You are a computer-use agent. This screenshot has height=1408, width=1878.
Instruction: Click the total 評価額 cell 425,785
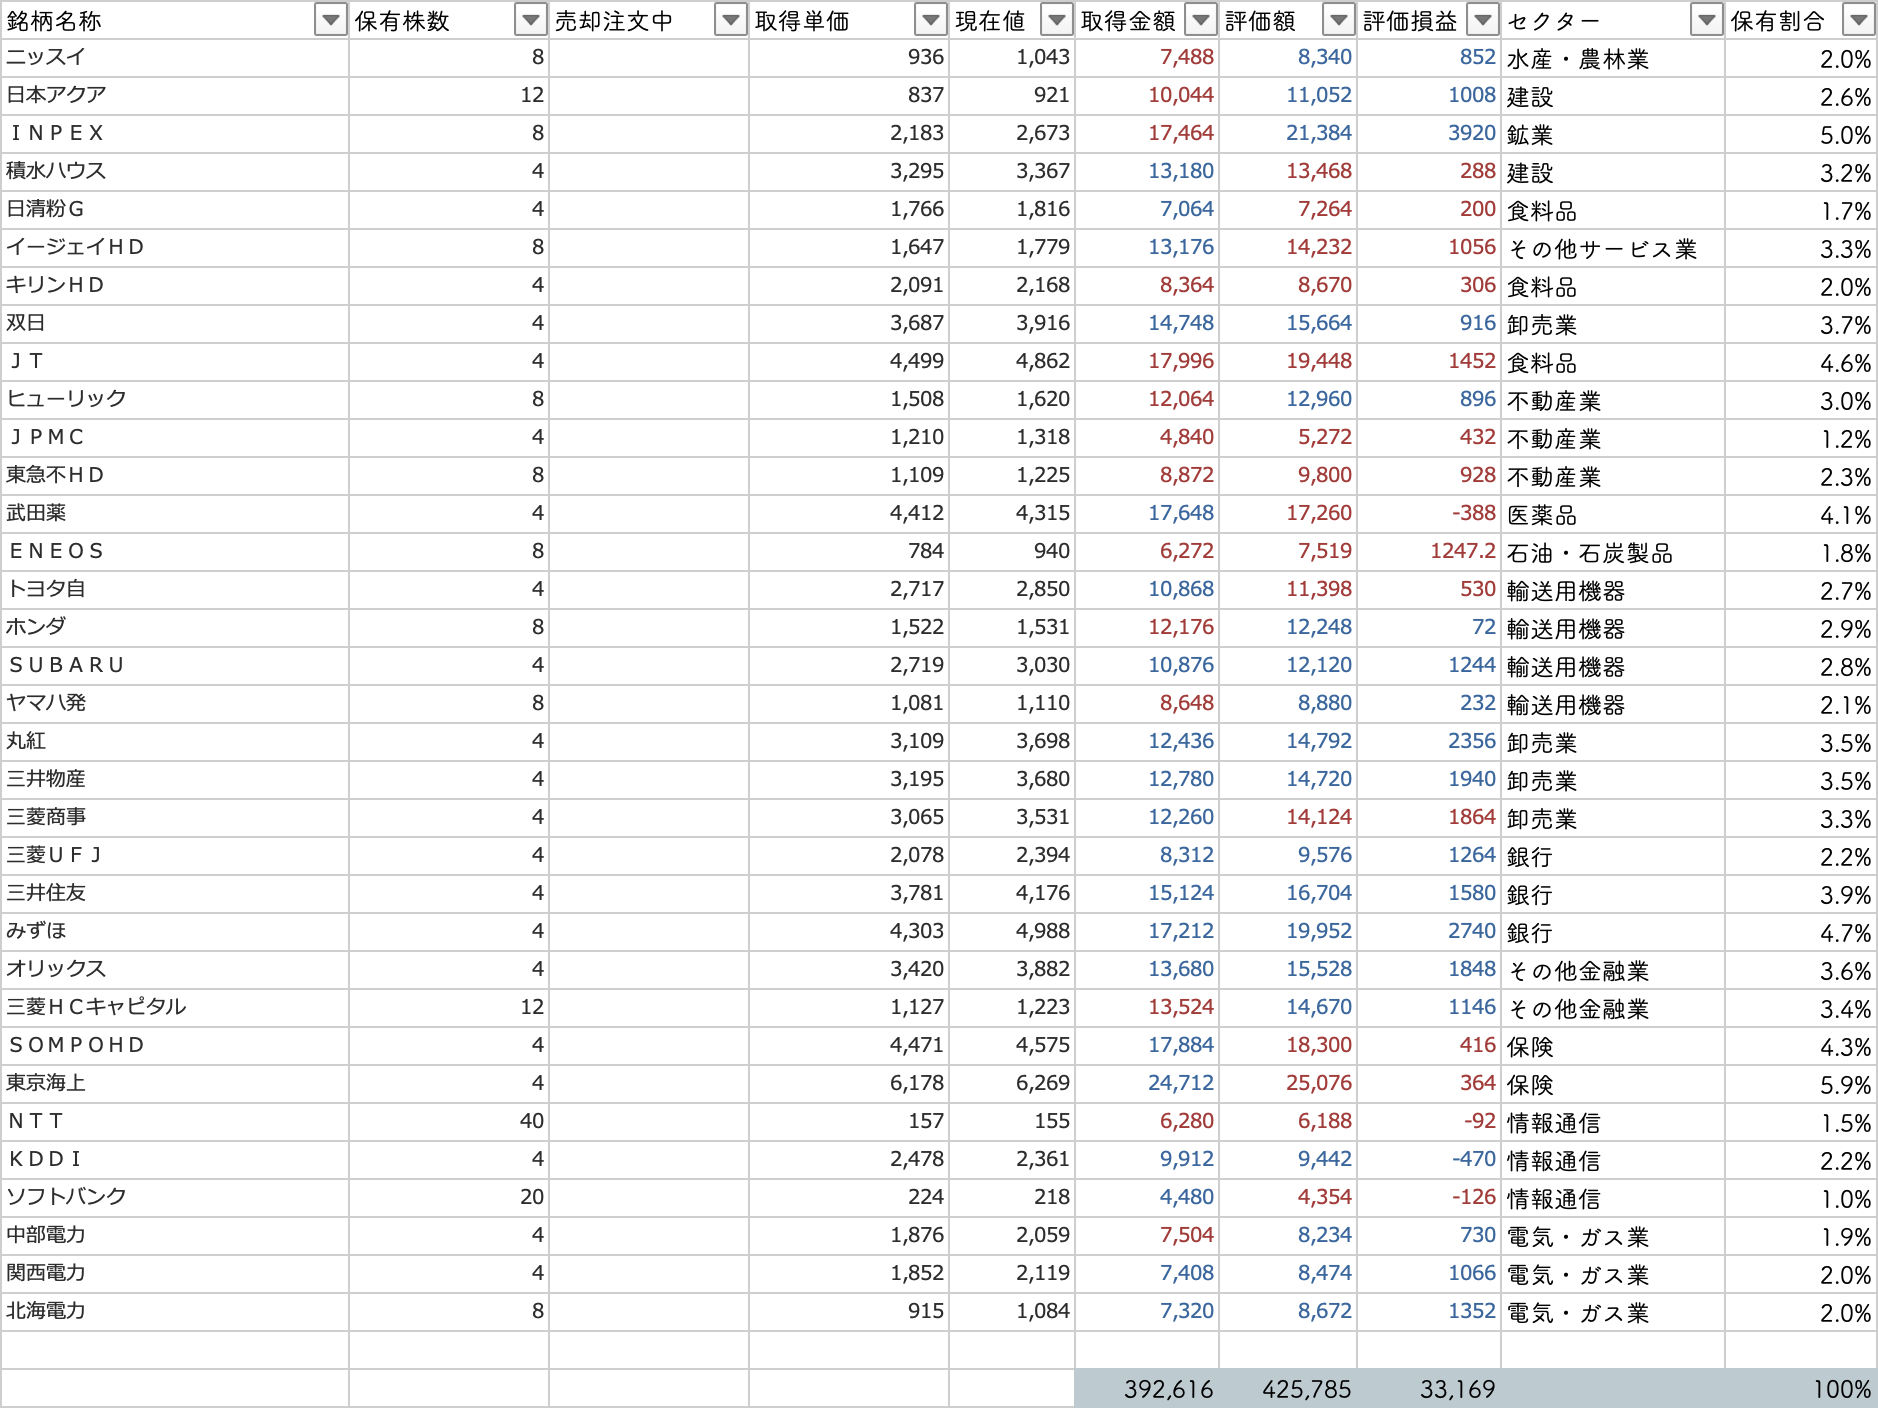(x=1288, y=1389)
